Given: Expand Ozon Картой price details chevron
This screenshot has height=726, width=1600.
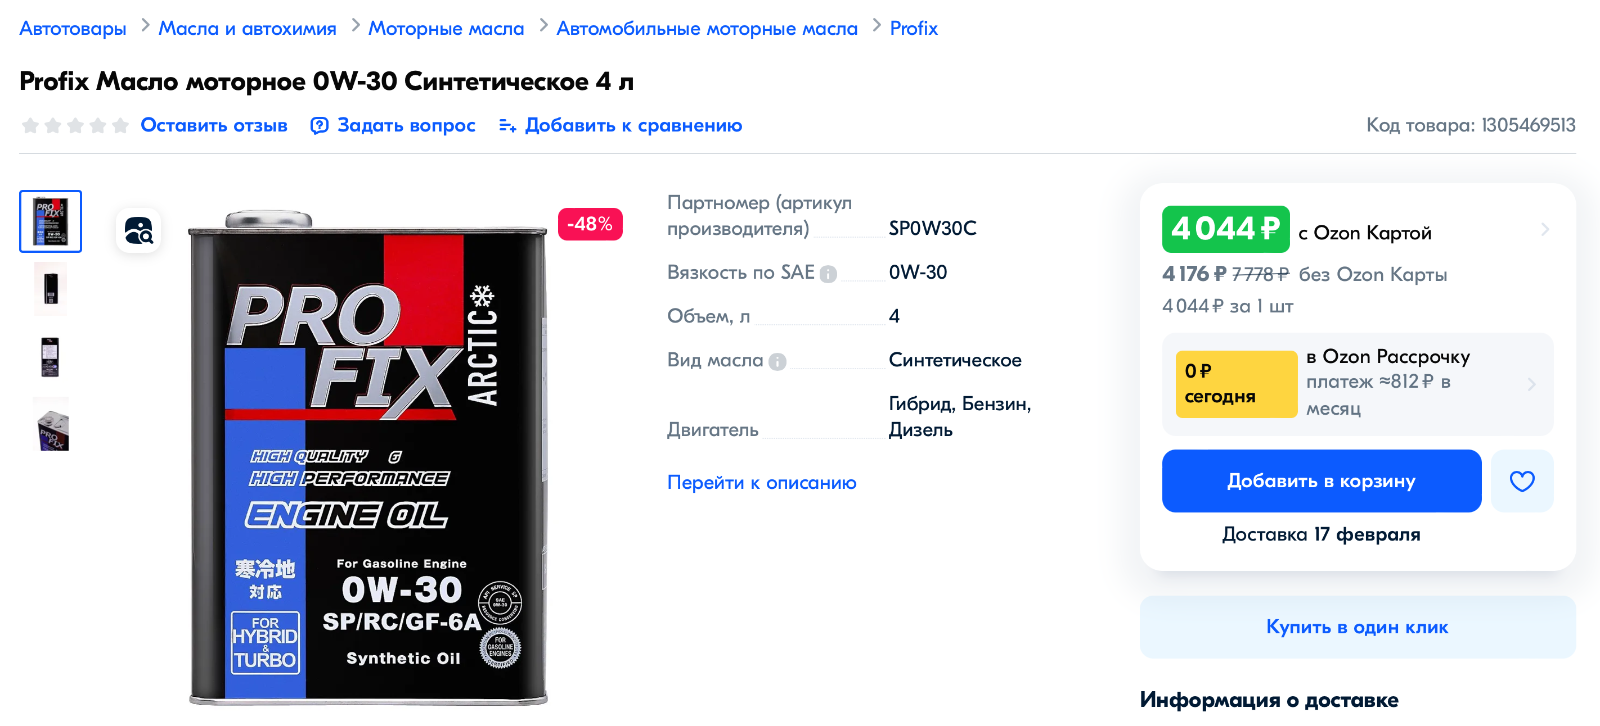Looking at the screenshot, I should [x=1545, y=230].
